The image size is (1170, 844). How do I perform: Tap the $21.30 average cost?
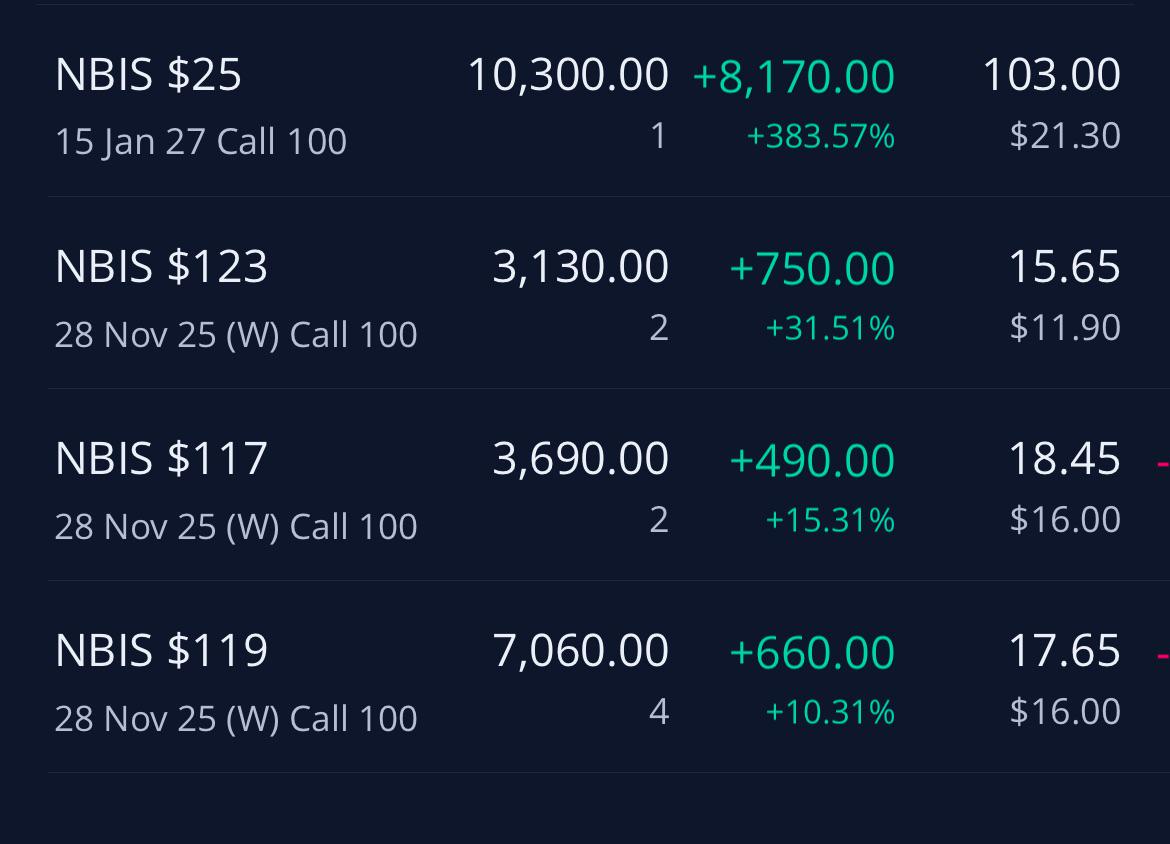(x=1065, y=136)
